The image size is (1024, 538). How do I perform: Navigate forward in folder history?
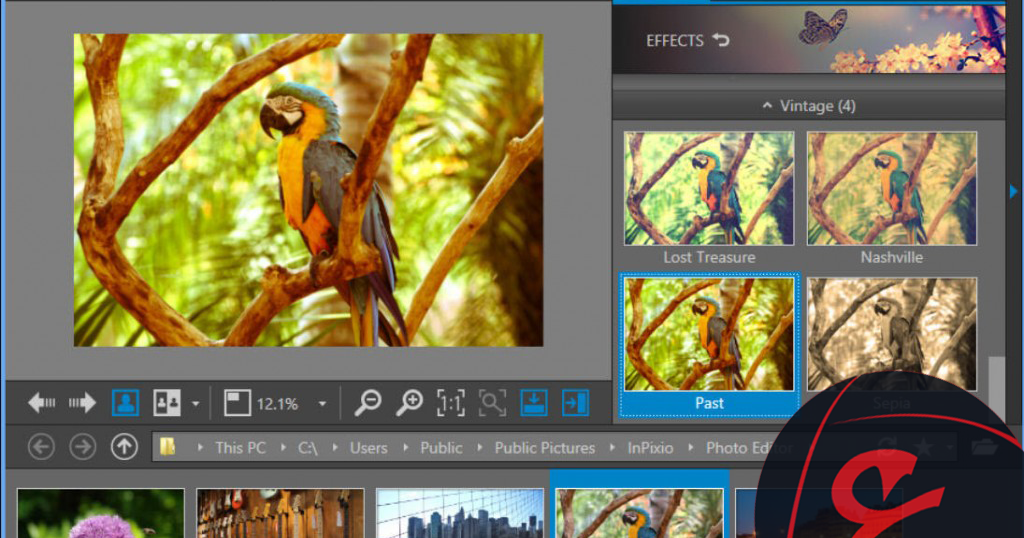tap(82, 447)
